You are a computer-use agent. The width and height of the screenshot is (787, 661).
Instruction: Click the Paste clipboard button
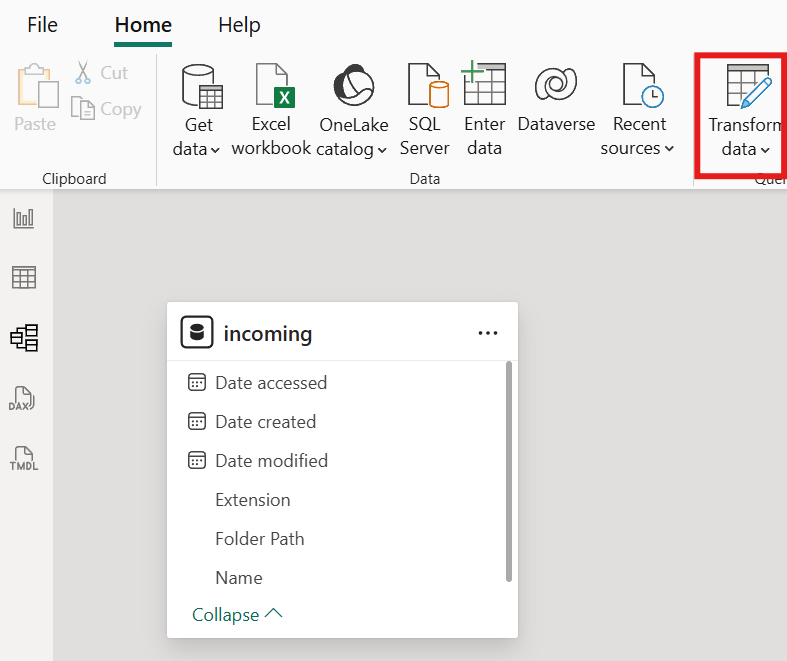(36, 98)
